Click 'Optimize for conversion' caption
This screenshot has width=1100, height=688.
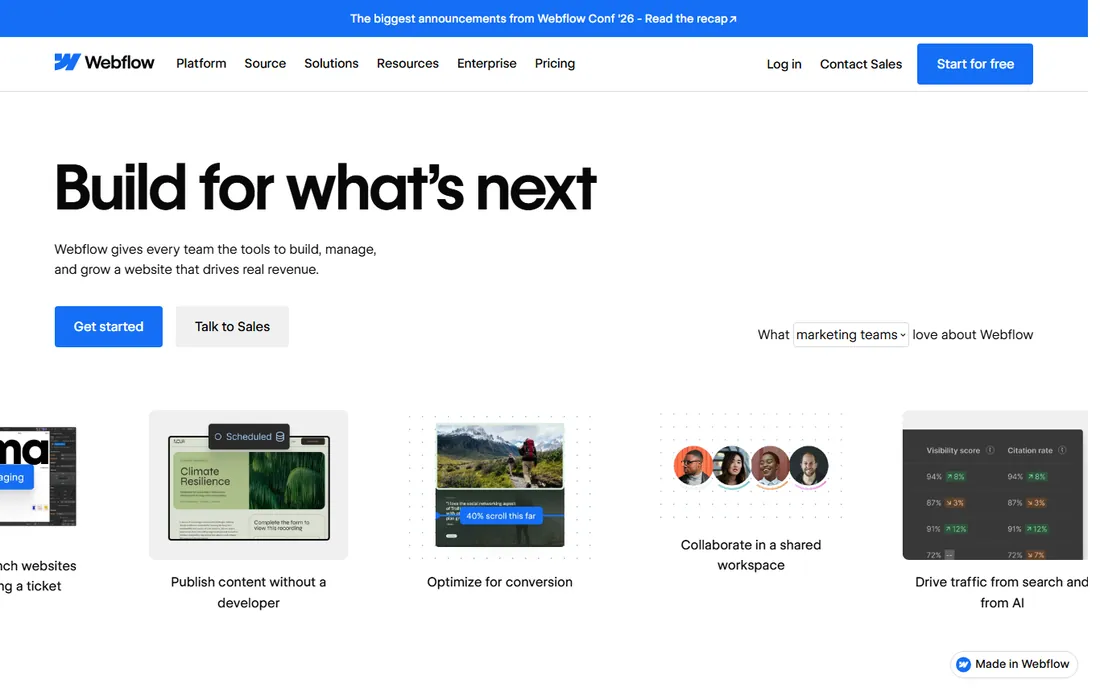[x=499, y=582]
